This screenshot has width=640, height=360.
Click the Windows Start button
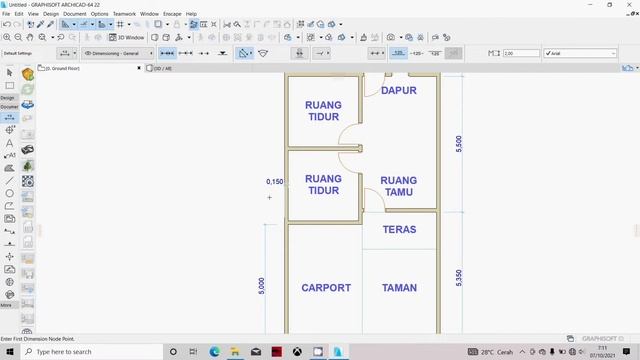pyautogui.click(x=10, y=352)
